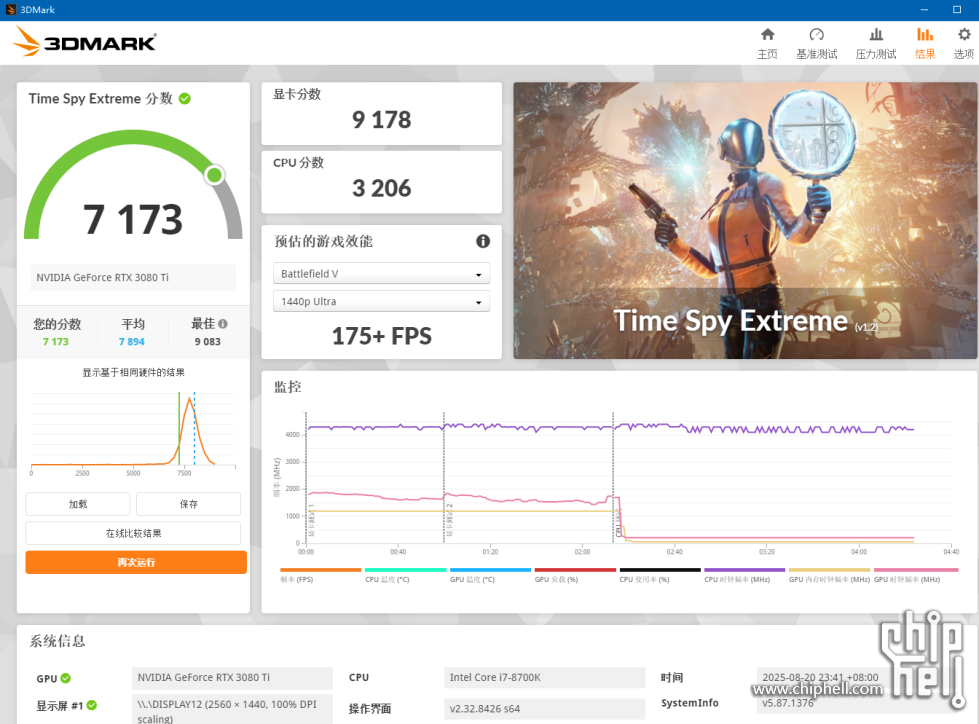Click the 平均 score value 7 894
Screen dimensions: 979x724
pyautogui.click(x=132, y=341)
